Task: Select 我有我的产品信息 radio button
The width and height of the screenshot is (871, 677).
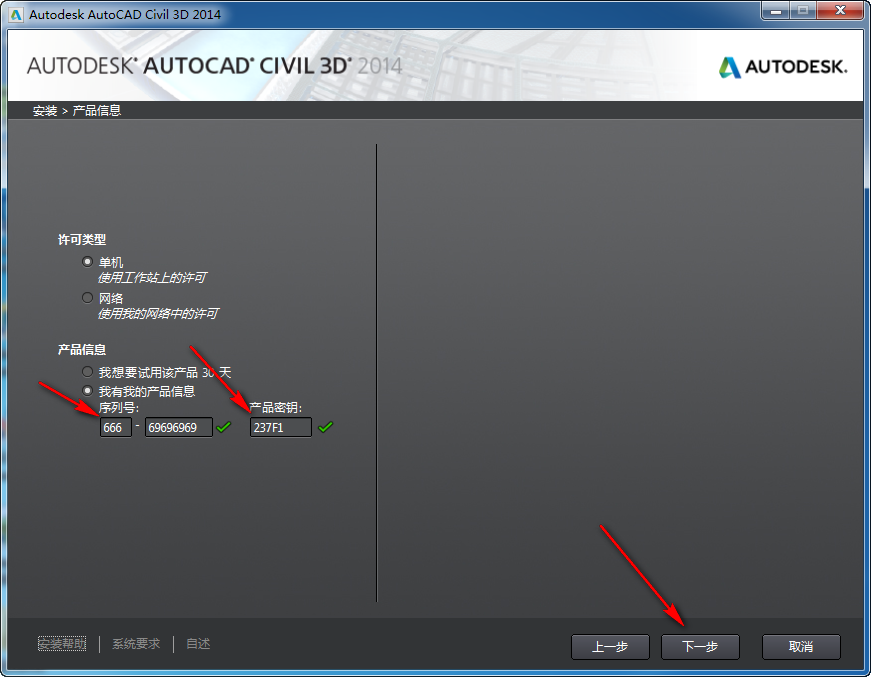Action: tap(87, 391)
